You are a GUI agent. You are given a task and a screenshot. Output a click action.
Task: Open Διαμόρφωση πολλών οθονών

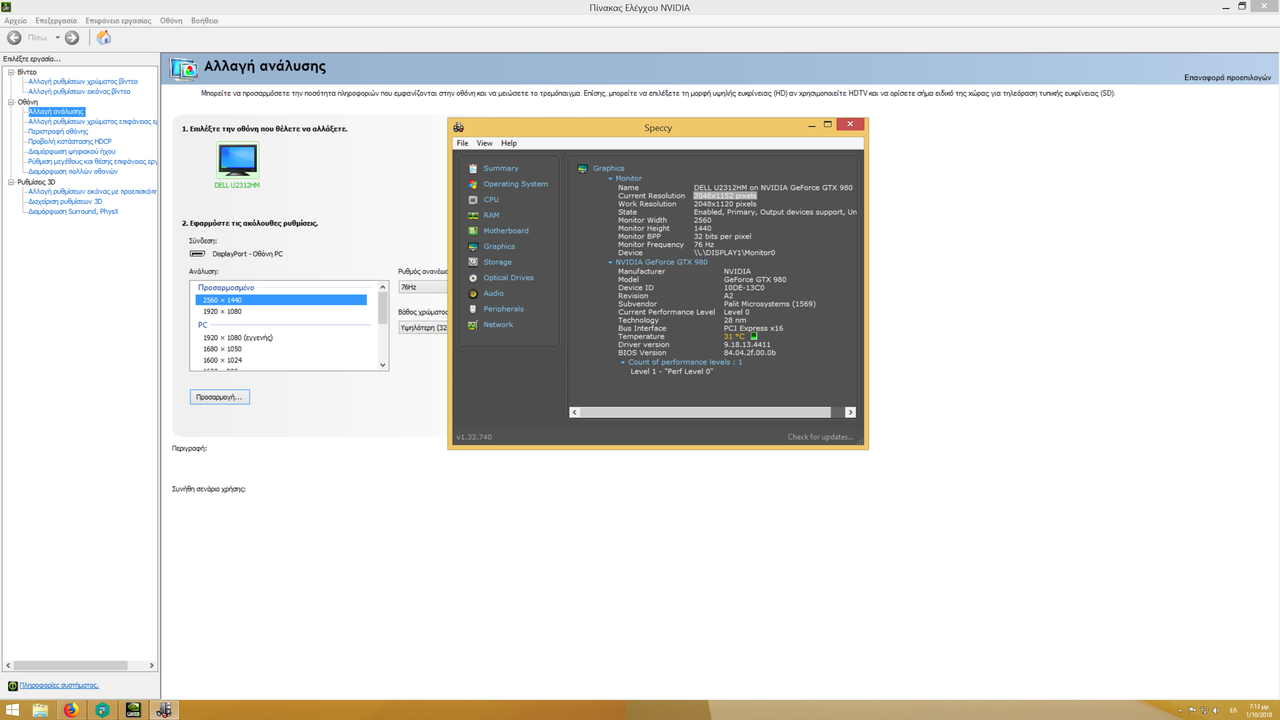[x=73, y=171]
